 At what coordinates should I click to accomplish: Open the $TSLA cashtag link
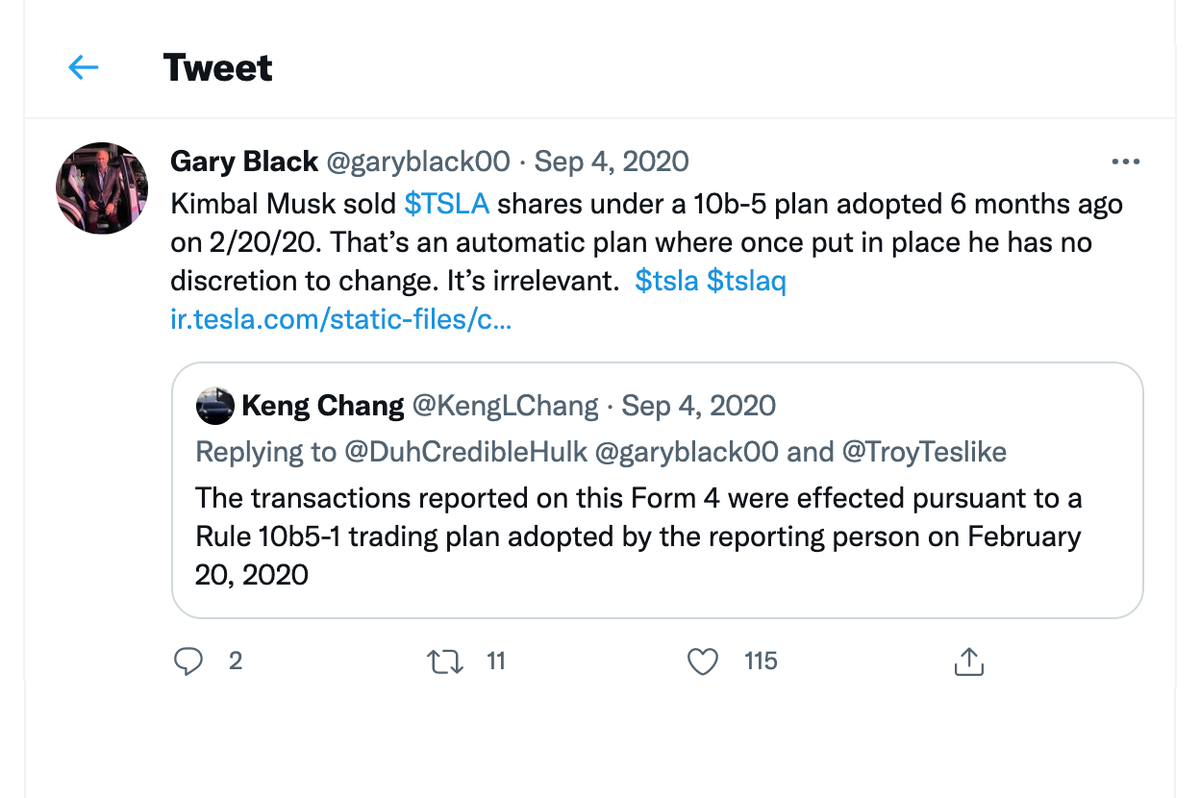pos(447,204)
